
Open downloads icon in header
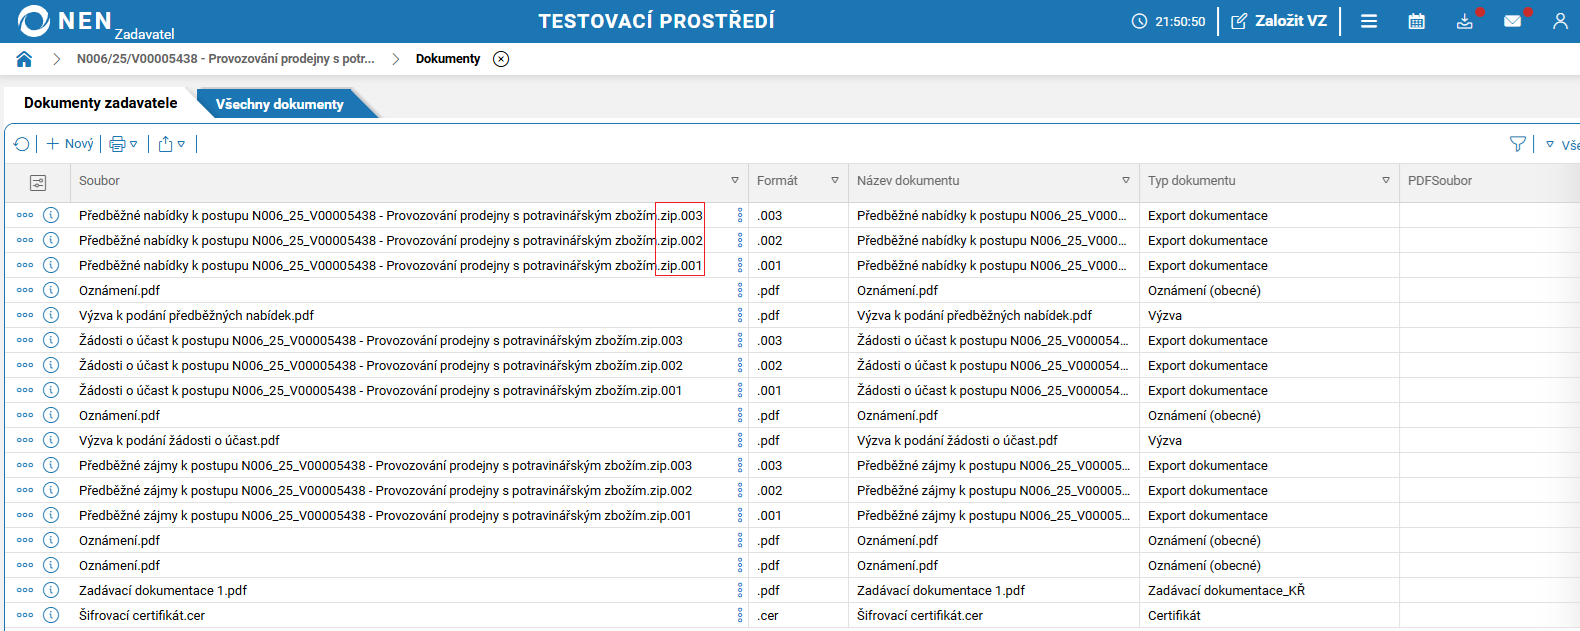1464,21
